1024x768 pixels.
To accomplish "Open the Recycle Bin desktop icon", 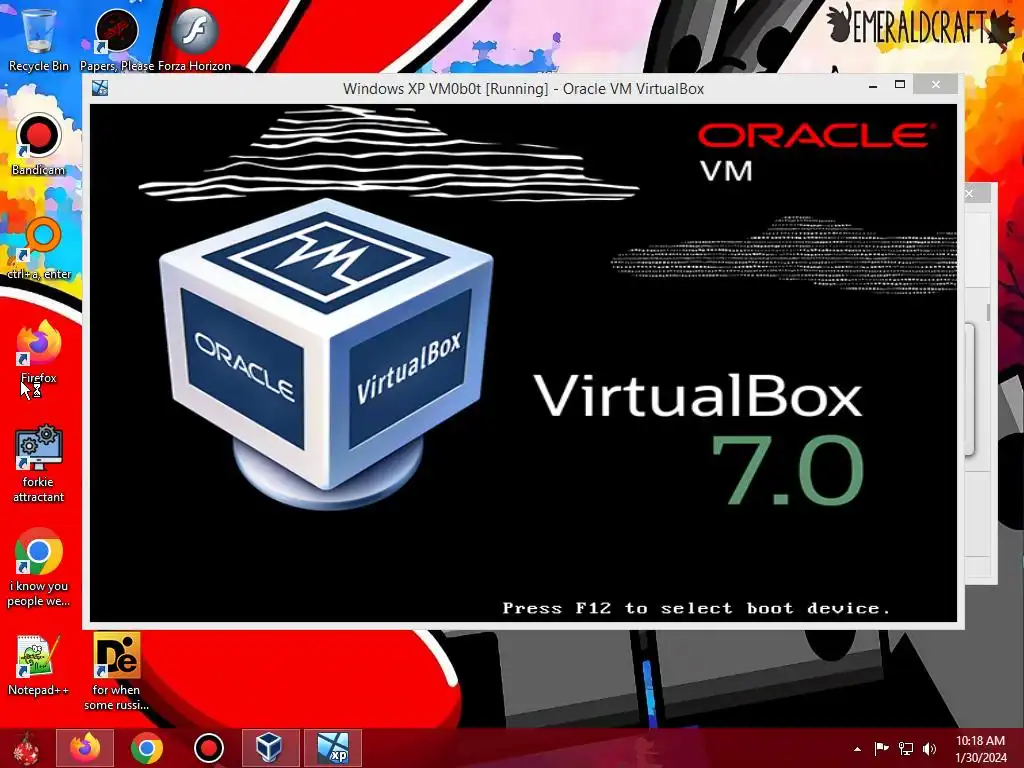I will coord(39,39).
